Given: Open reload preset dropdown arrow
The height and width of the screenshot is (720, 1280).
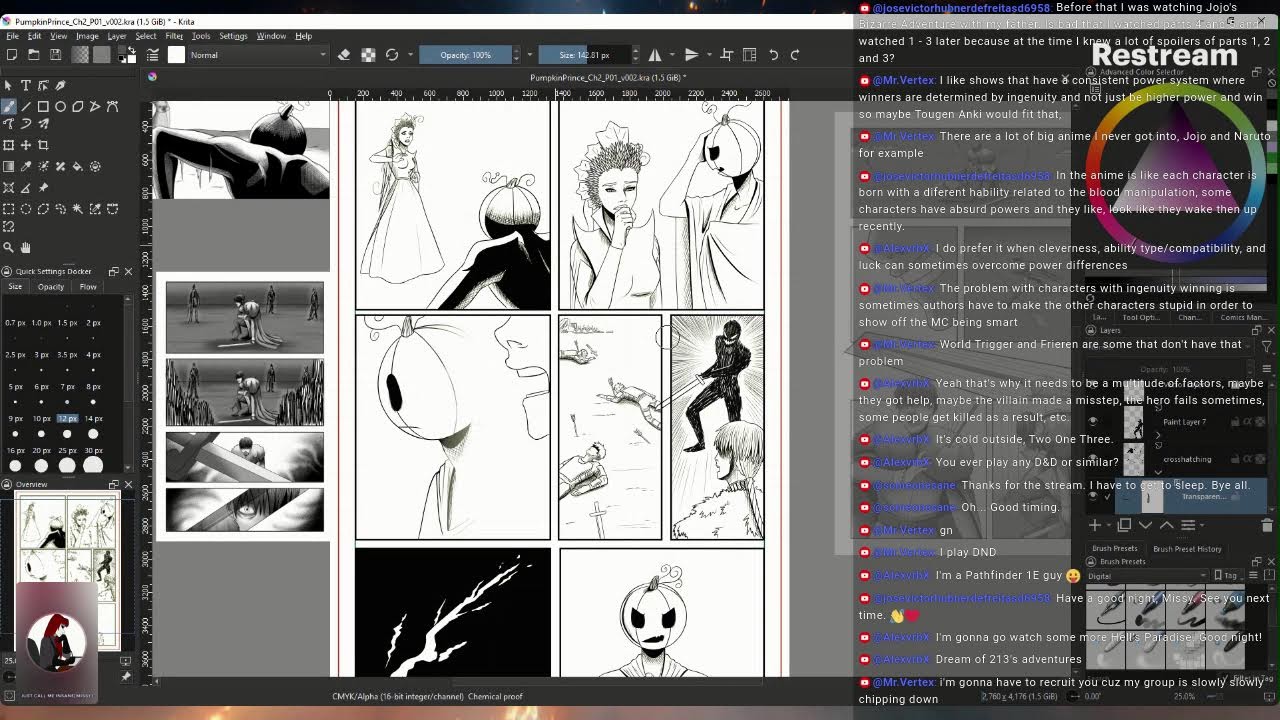Looking at the screenshot, I should pyautogui.click(x=408, y=55).
